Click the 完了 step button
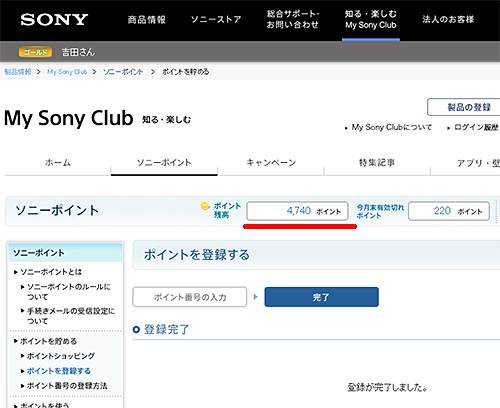 pos(321,297)
